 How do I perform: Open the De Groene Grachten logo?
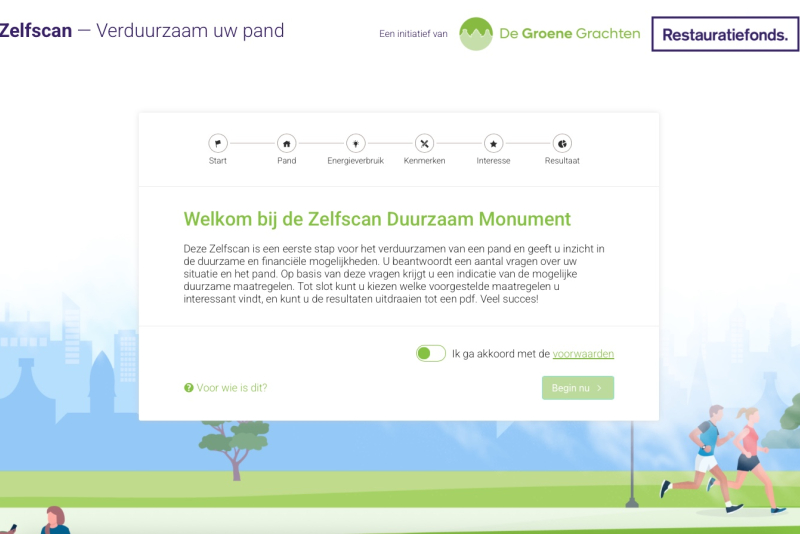550,33
